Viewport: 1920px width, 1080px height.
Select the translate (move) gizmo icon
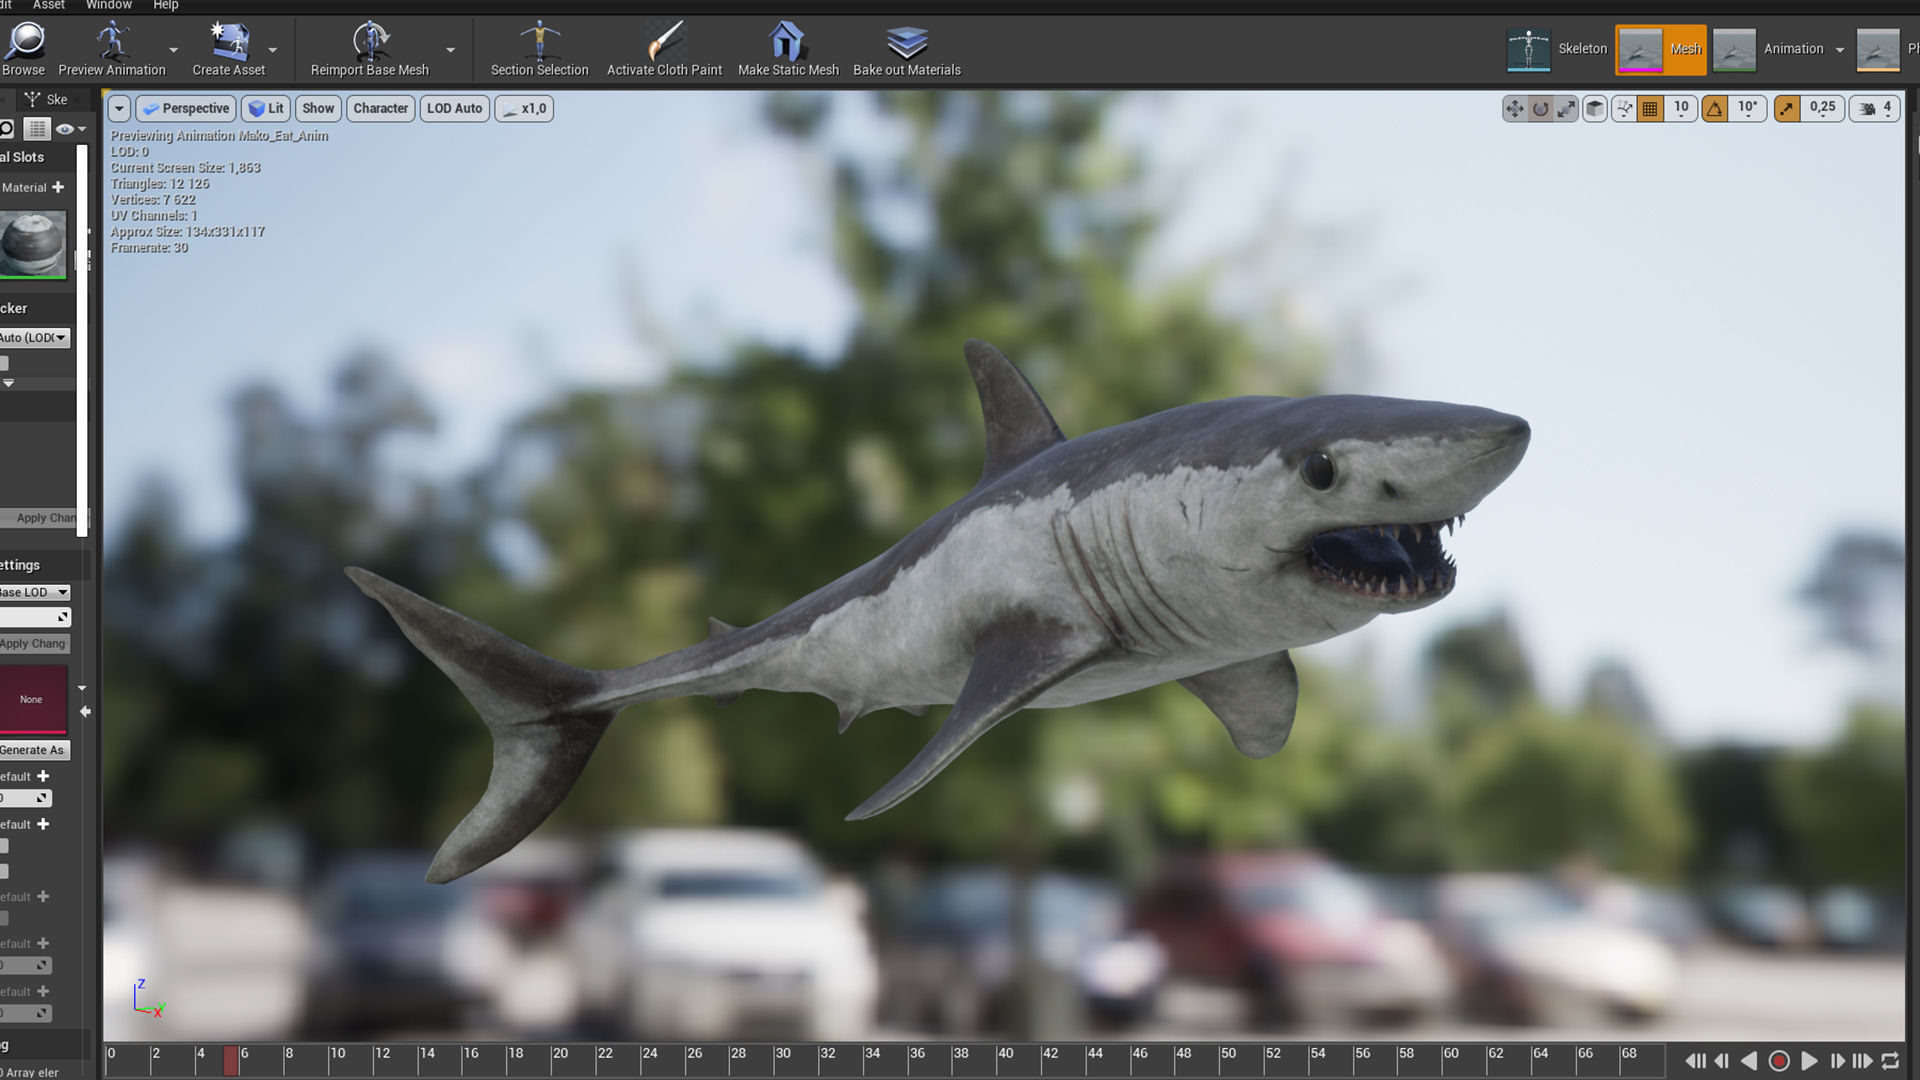coord(1515,109)
